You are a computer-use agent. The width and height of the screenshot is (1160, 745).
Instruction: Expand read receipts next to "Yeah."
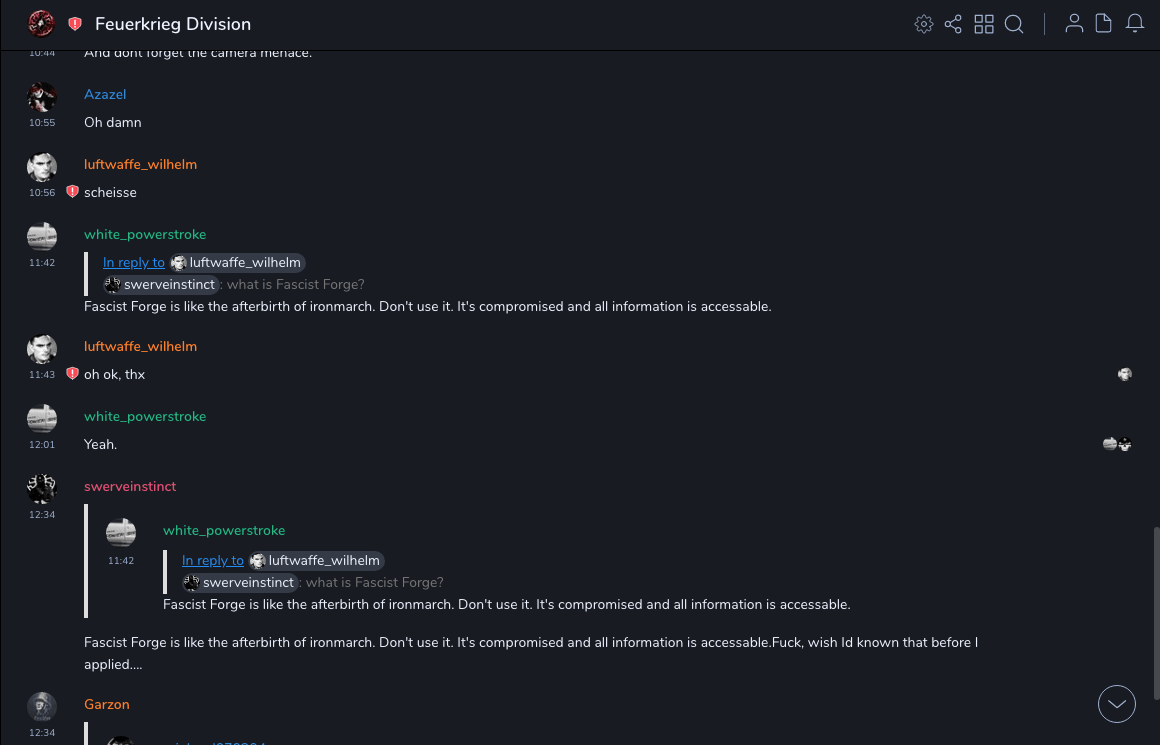click(x=1117, y=444)
